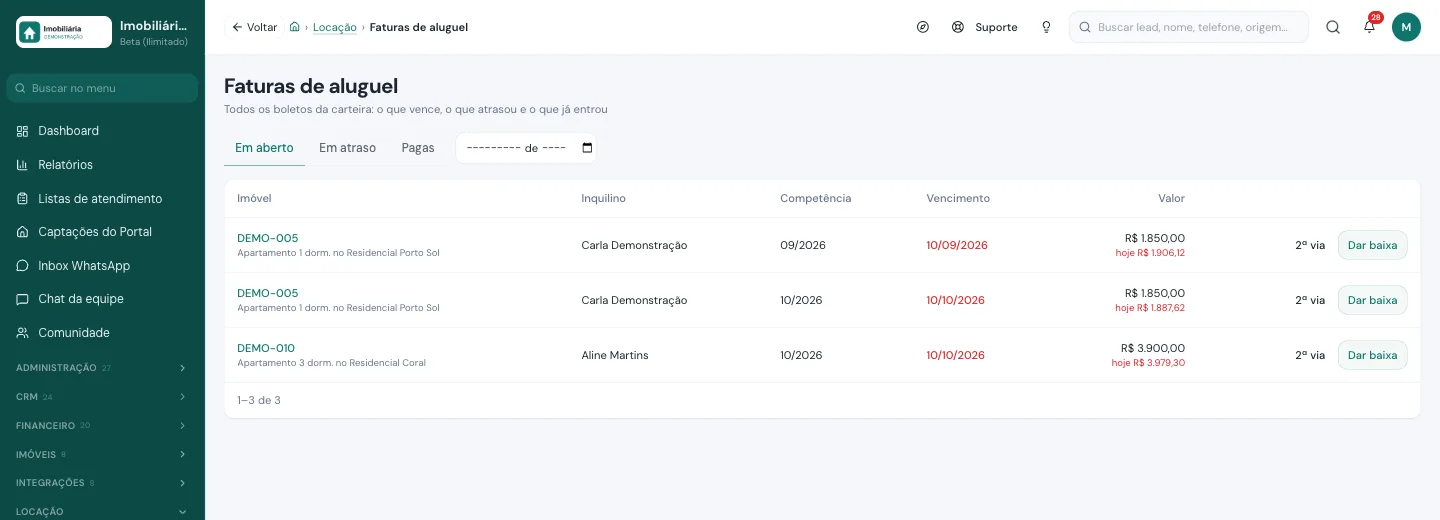
Task: Expand the CRM sidebar section
Action: coord(102,397)
